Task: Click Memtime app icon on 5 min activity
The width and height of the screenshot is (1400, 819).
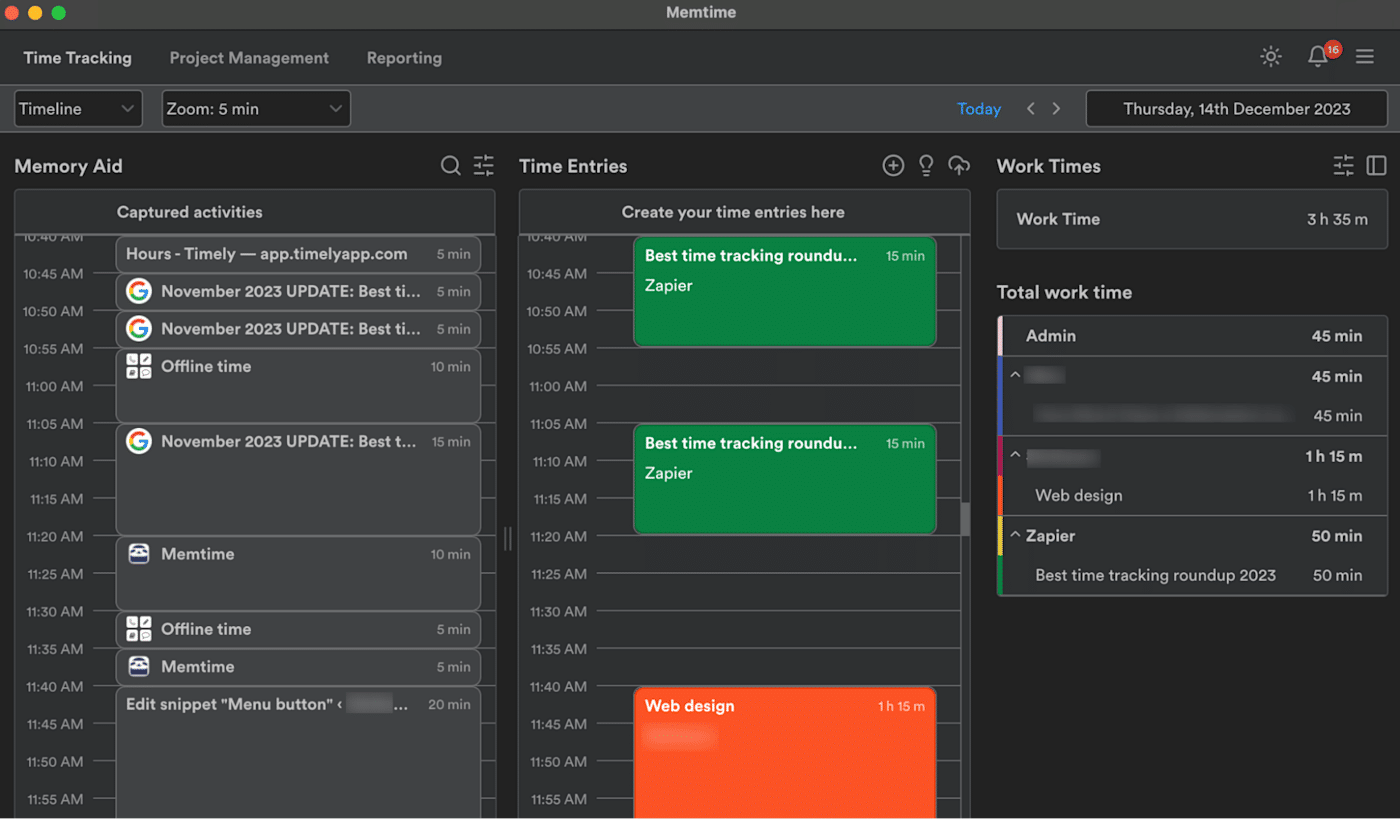Action: pos(139,666)
